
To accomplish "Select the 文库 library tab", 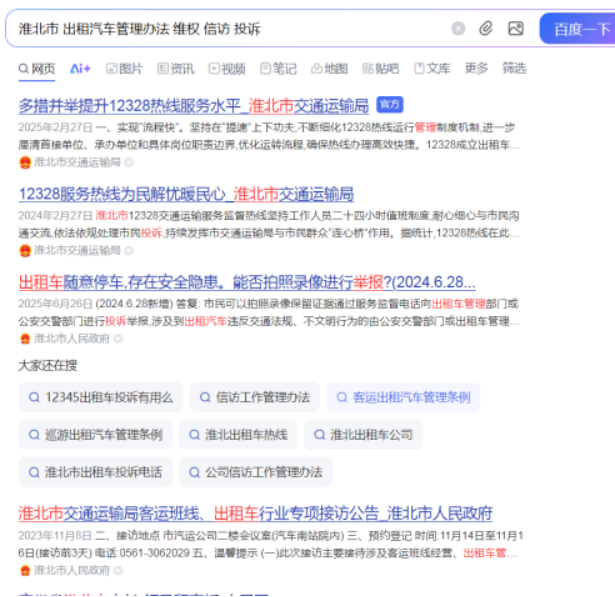I will [431, 68].
